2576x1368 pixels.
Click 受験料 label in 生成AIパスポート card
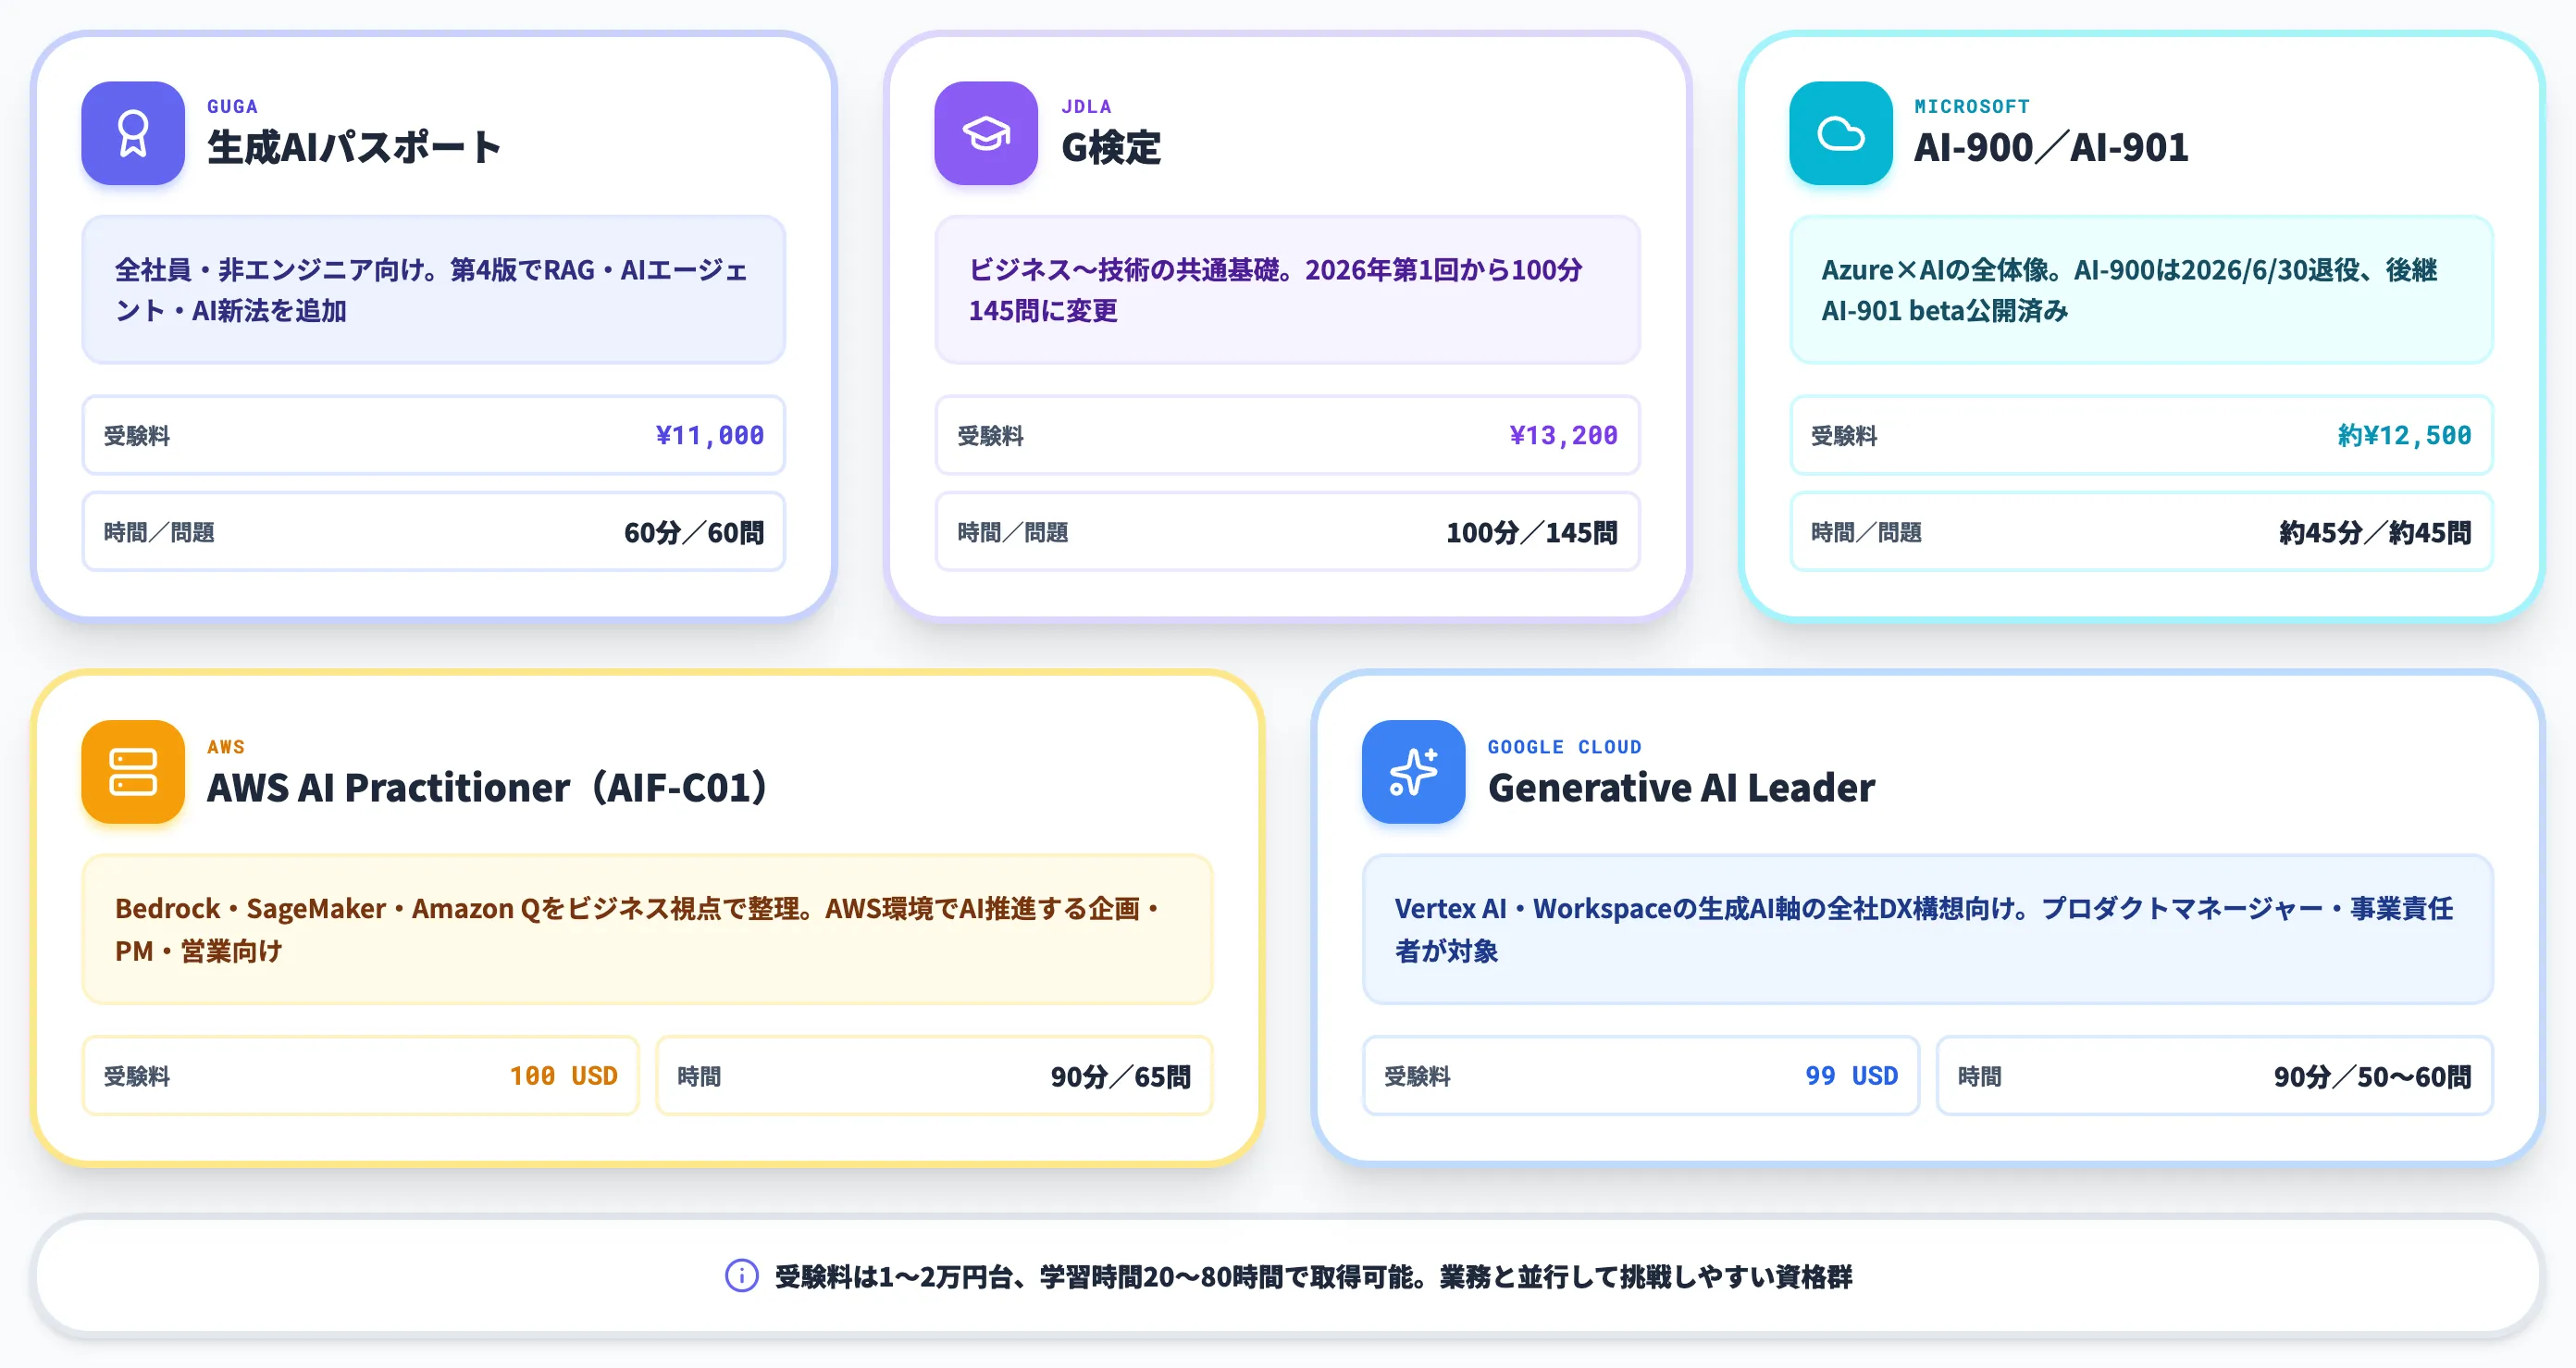[137, 436]
